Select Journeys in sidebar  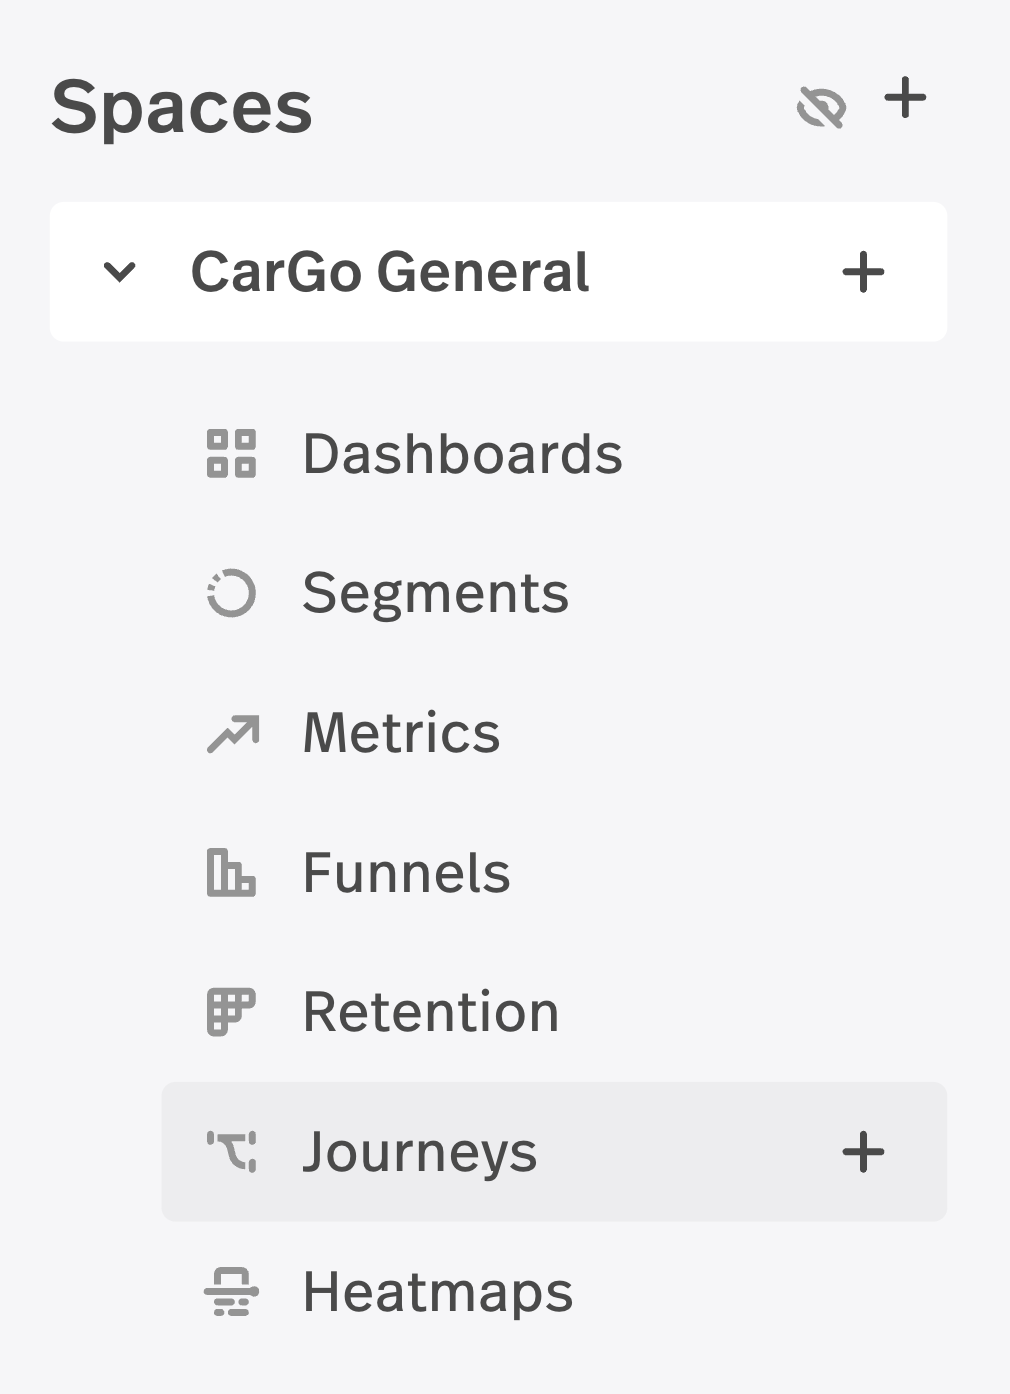420,1152
